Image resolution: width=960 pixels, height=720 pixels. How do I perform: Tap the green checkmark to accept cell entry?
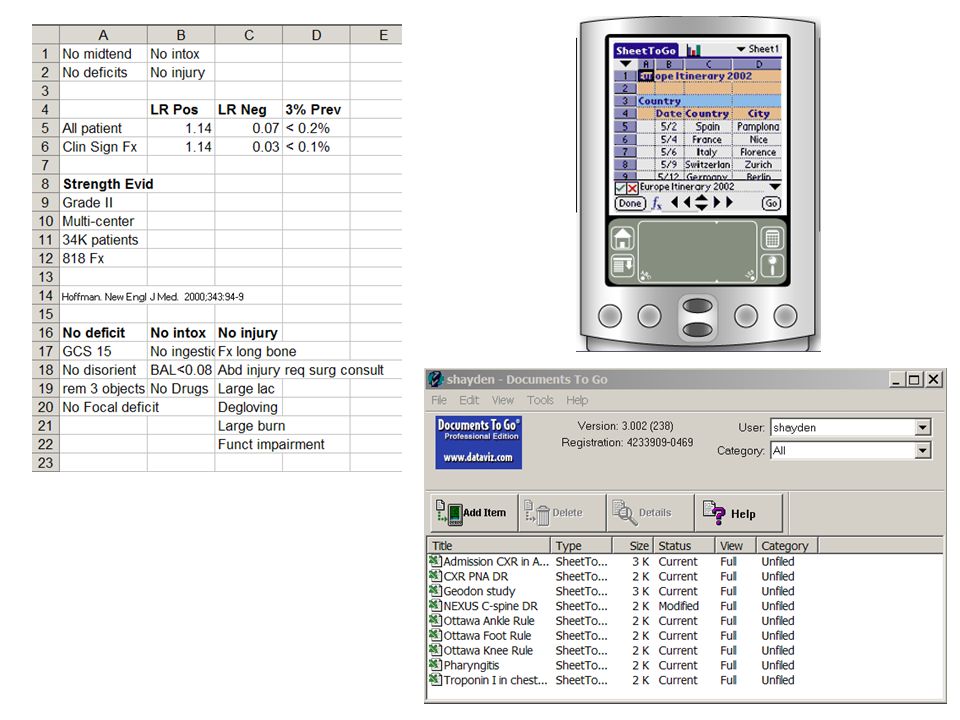620,187
